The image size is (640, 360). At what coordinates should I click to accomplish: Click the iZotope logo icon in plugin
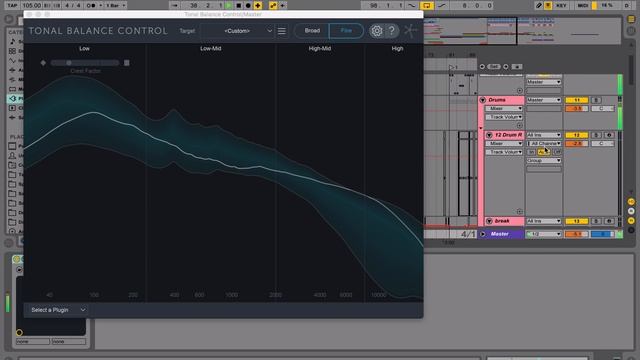coord(411,31)
